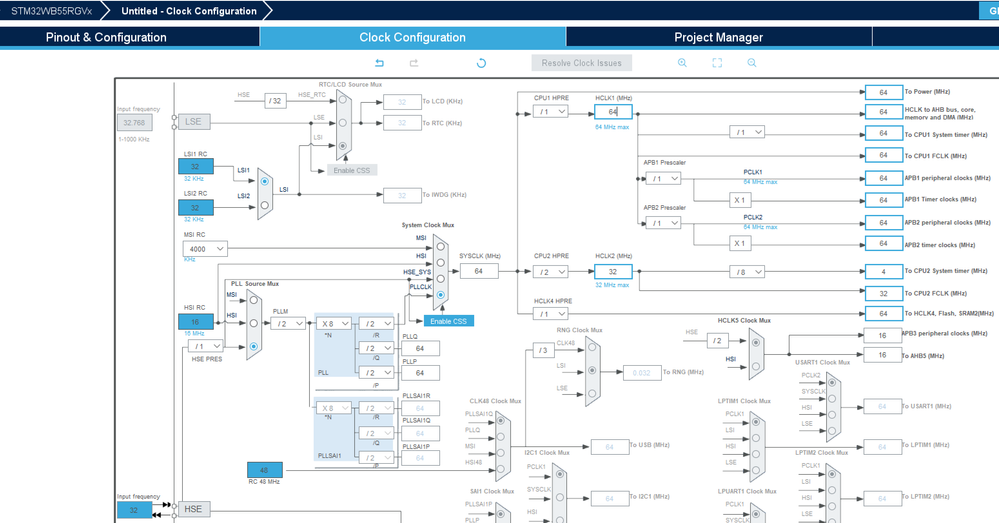Select HSI in the PLL Source Mux

[x=254, y=323]
